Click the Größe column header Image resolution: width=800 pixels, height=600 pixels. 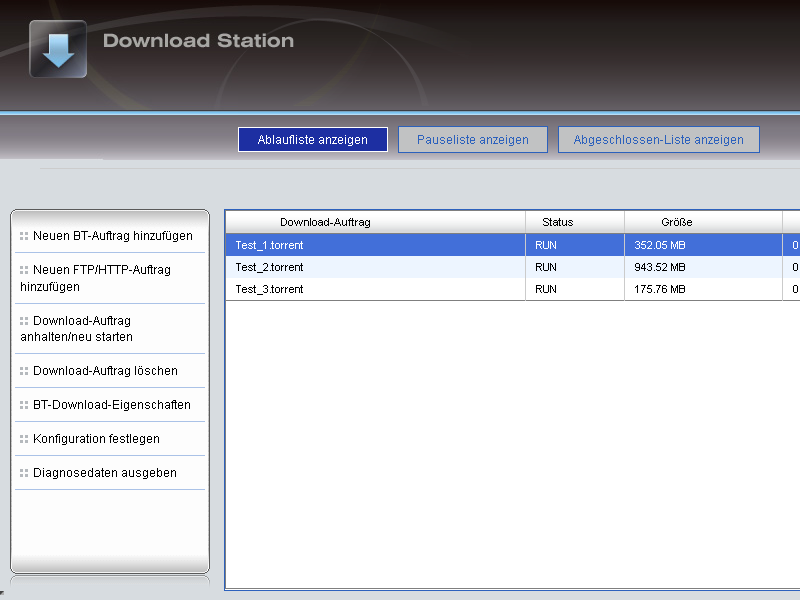tap(704, 222)
